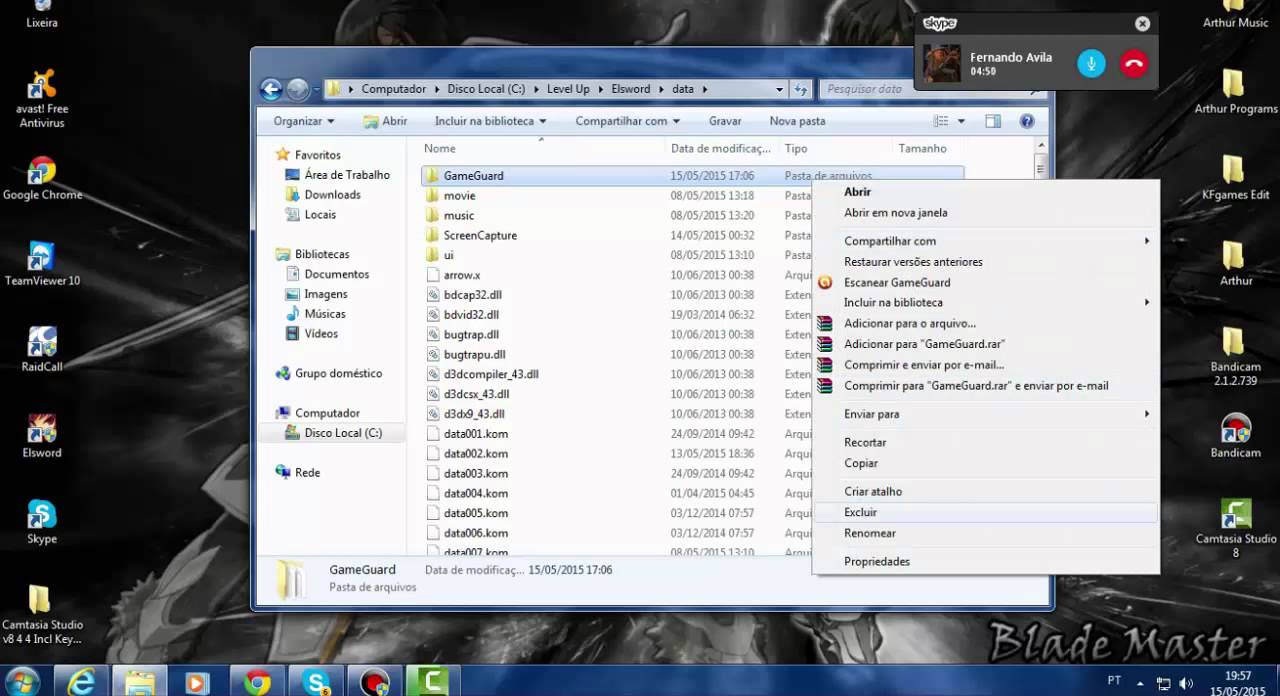Open Internet Explorer from taskbar
This screenshot has height=696, width=1280.
(x=82, y=682)
